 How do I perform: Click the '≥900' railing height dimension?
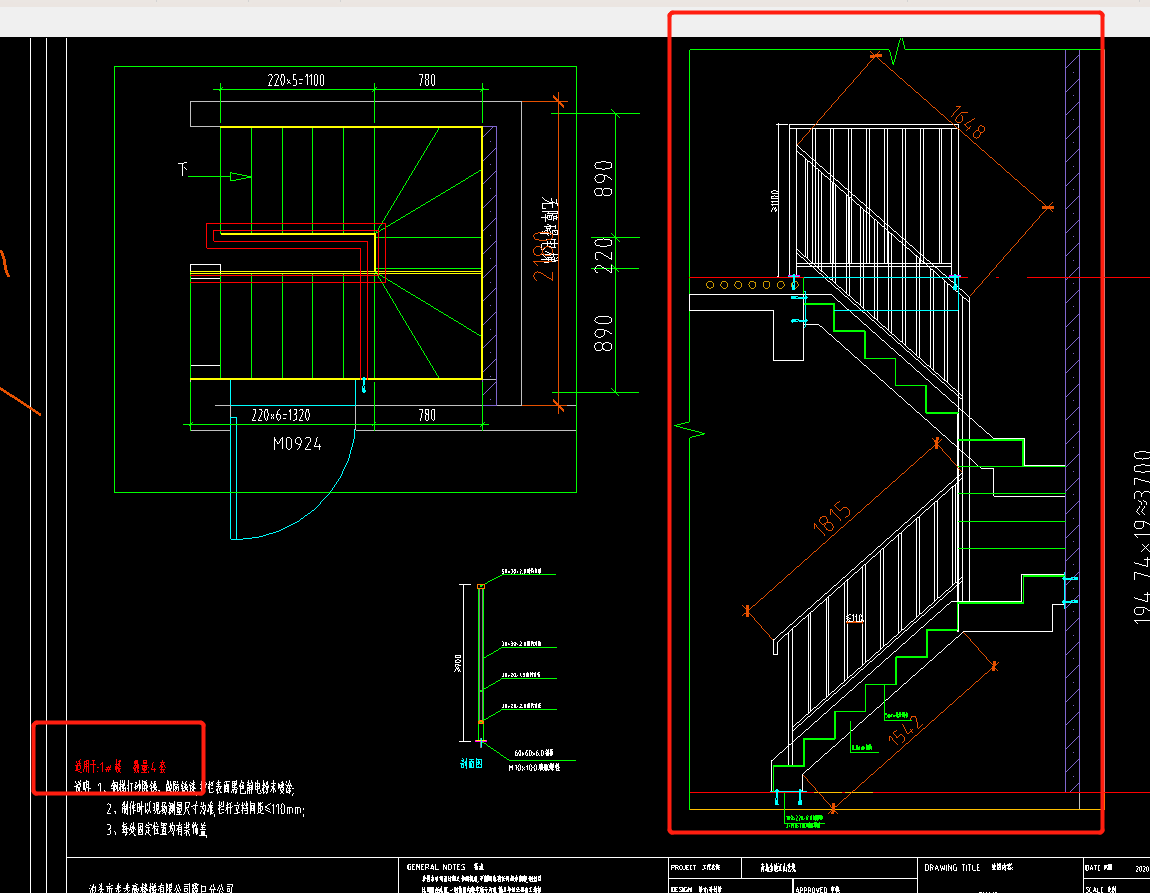[458, 664]
